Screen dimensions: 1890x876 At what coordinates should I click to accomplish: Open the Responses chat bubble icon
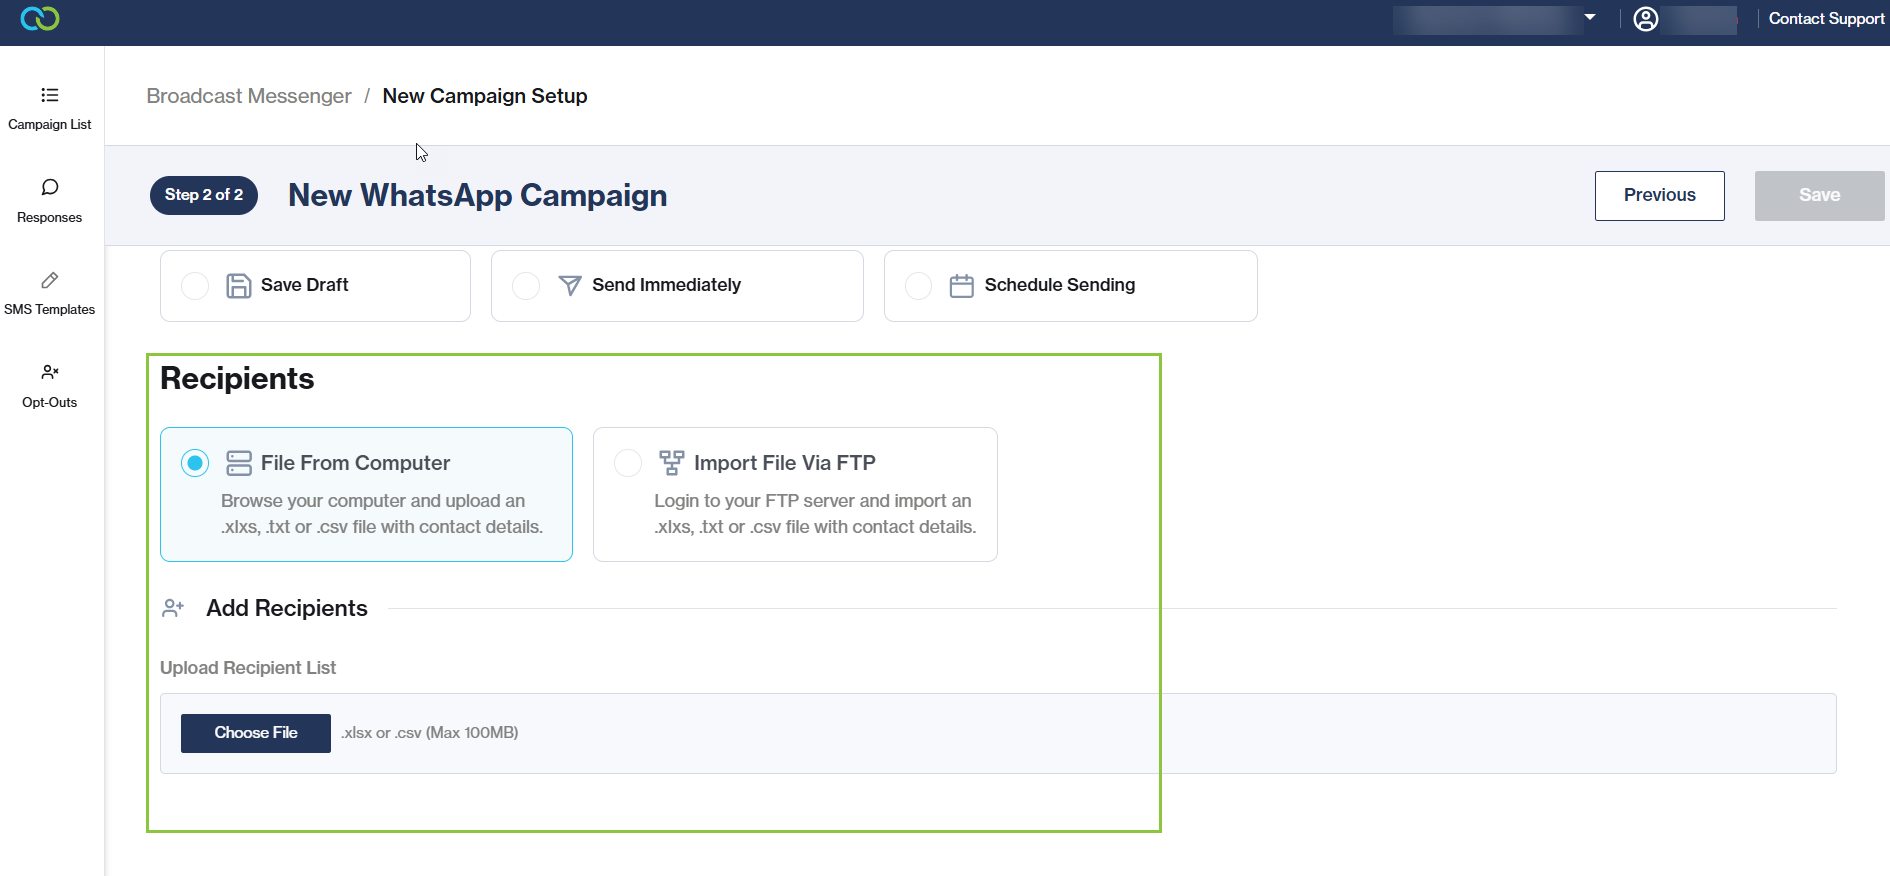[x=49, y=188]
